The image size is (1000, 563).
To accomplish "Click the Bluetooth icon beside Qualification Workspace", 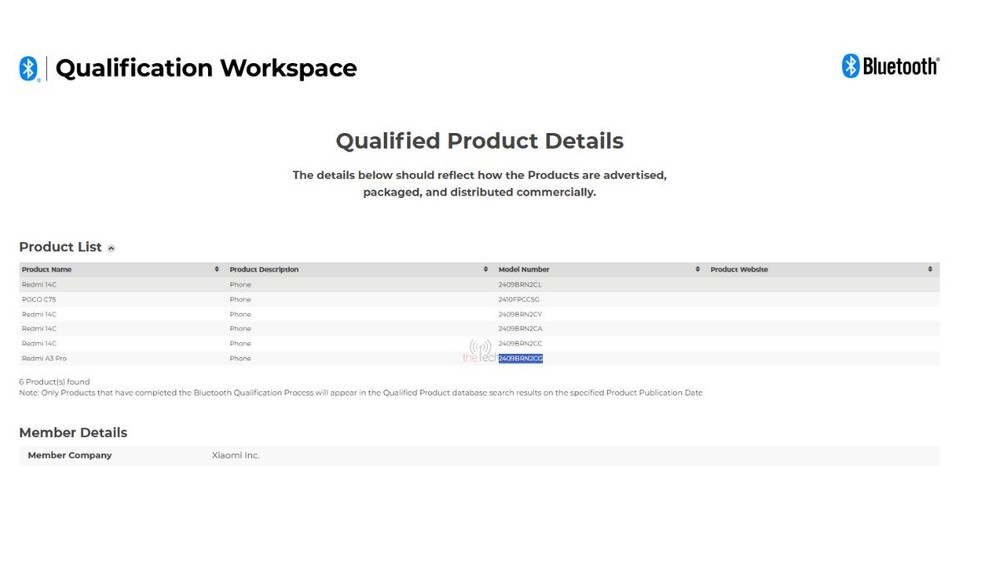I will (x=29, y=68).
